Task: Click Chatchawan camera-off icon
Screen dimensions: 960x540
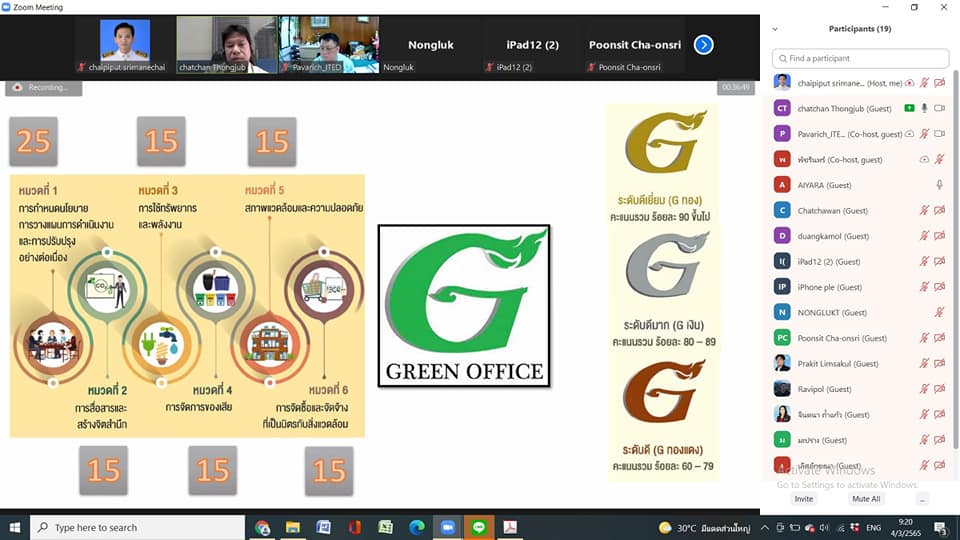Action: click(x=939, y=211)
